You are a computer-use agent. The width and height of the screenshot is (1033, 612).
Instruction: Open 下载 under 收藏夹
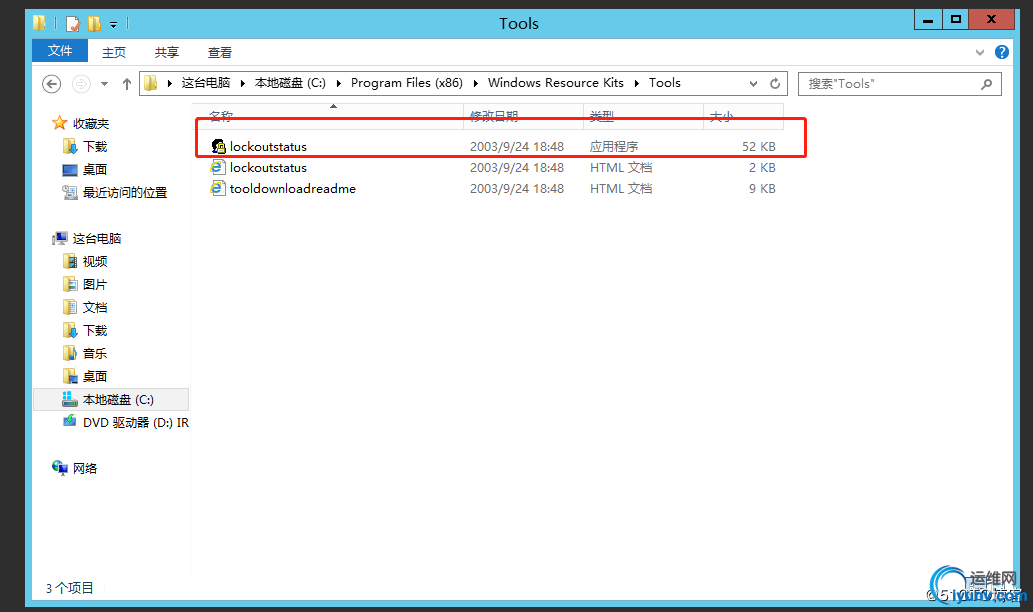95,146
